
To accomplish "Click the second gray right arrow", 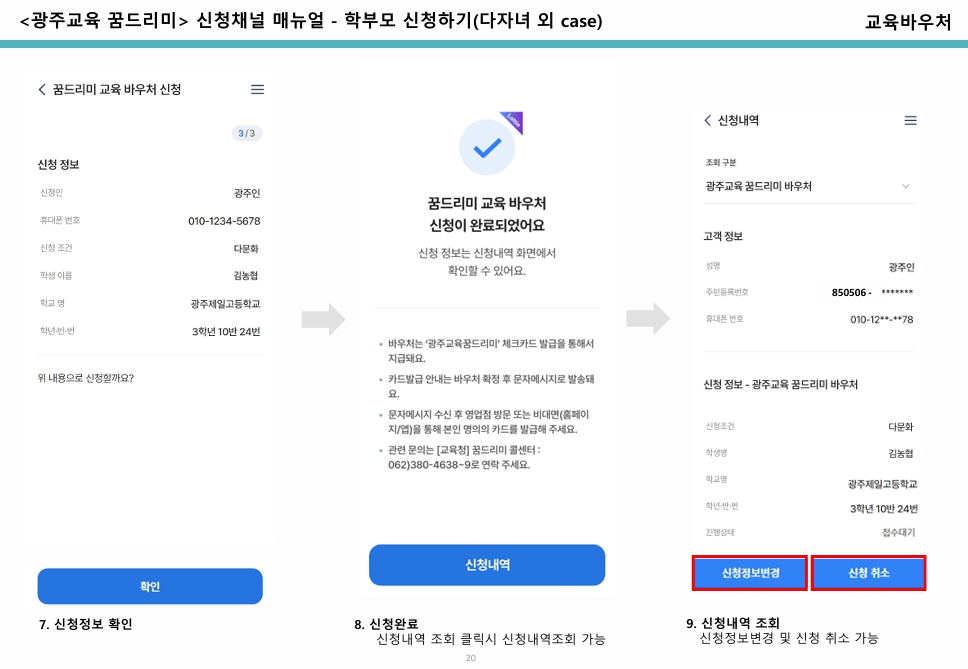I will (x=648, y=318).
